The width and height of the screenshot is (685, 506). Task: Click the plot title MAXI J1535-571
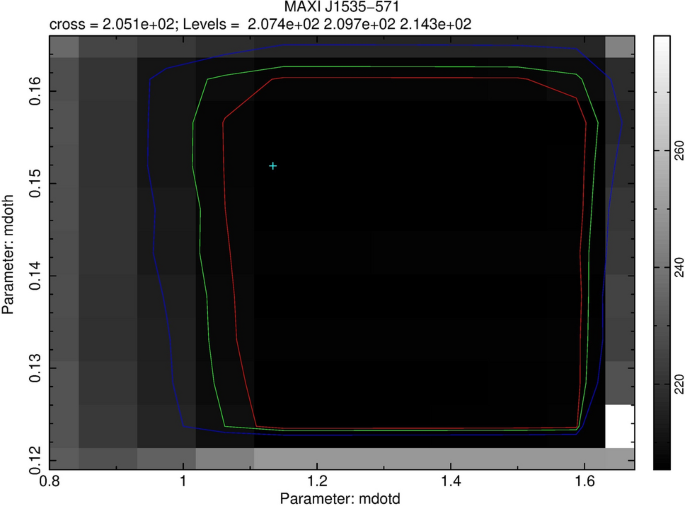[342, 7]
